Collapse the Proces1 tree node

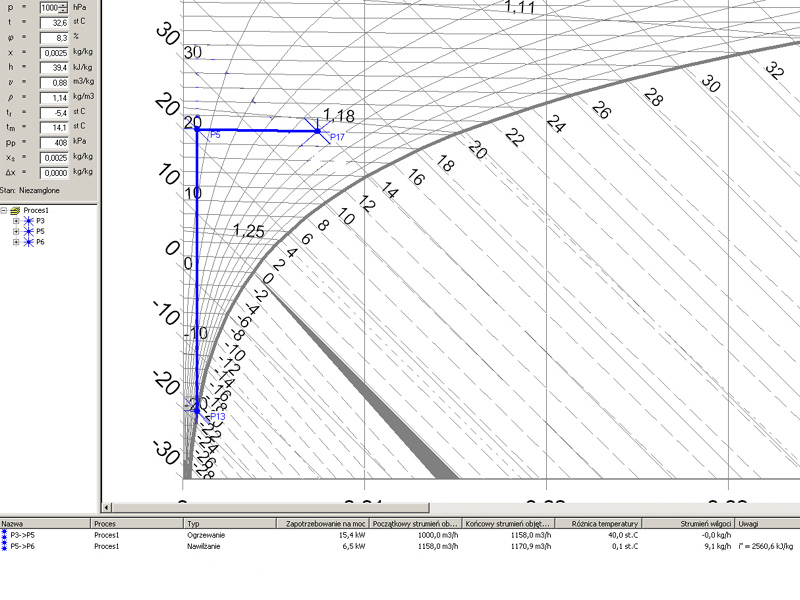(x=4, y=210)
